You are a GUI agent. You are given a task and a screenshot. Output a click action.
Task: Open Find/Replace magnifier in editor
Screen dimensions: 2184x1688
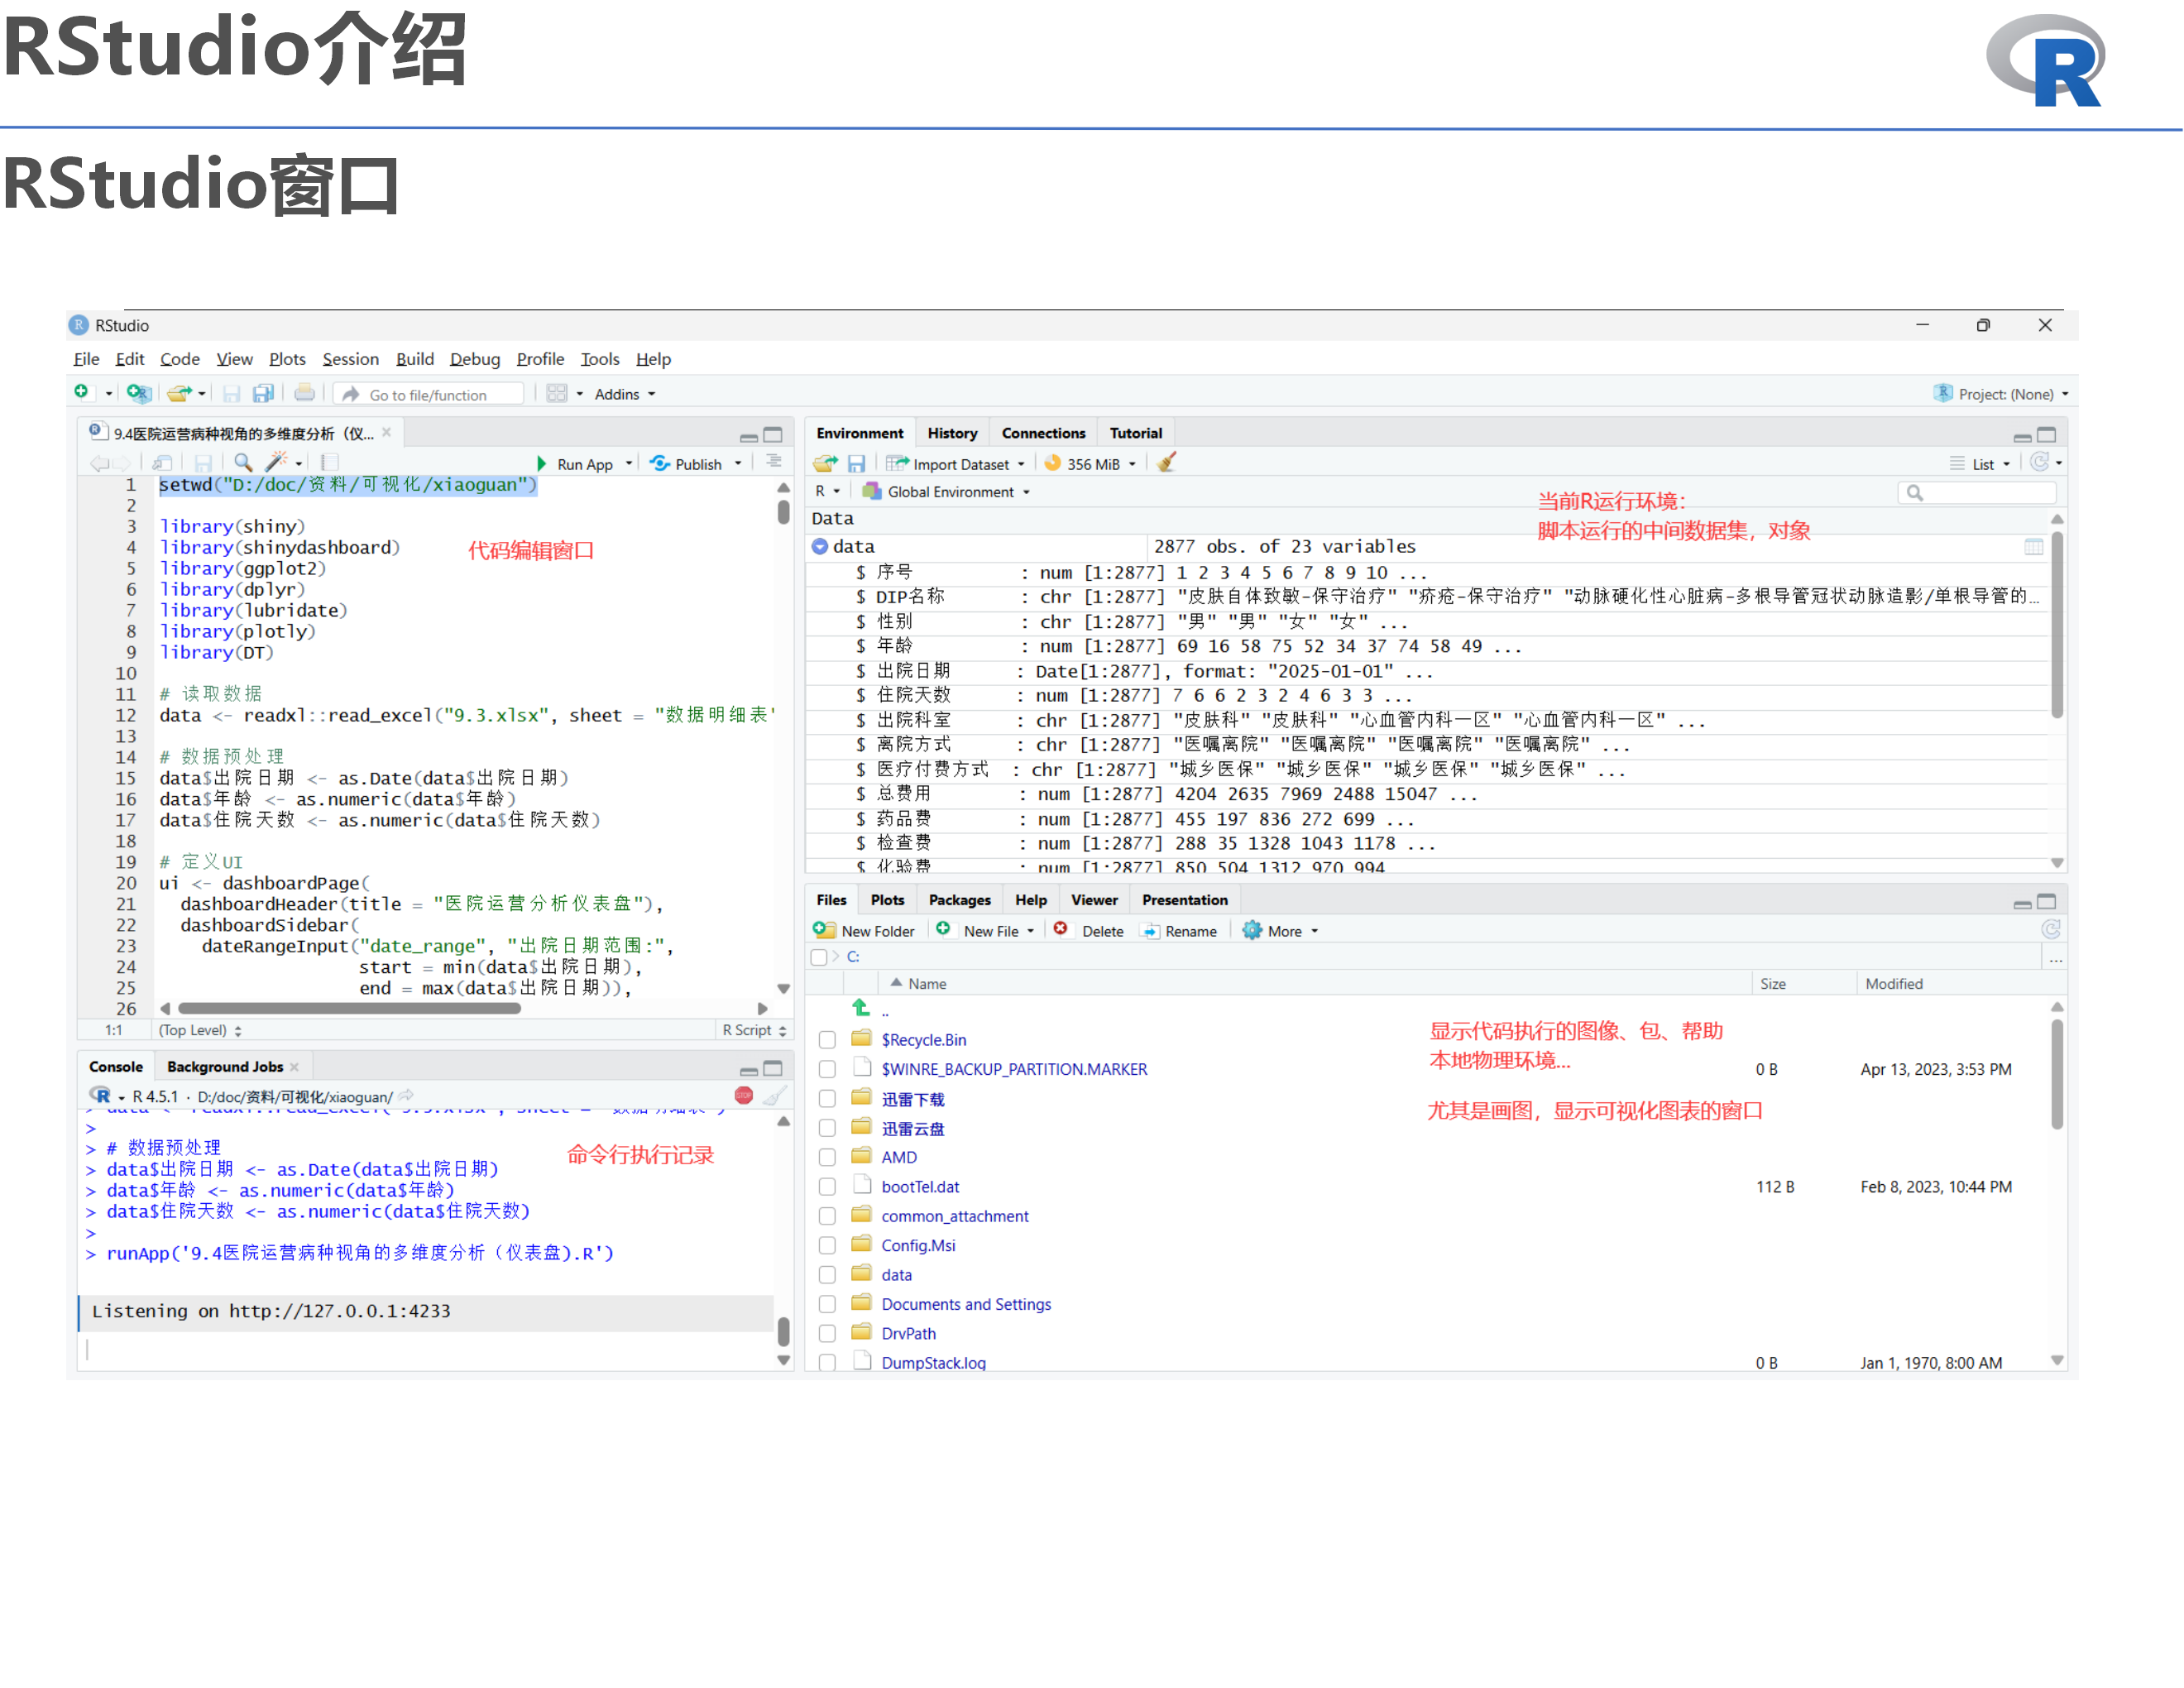pos(243,462)
